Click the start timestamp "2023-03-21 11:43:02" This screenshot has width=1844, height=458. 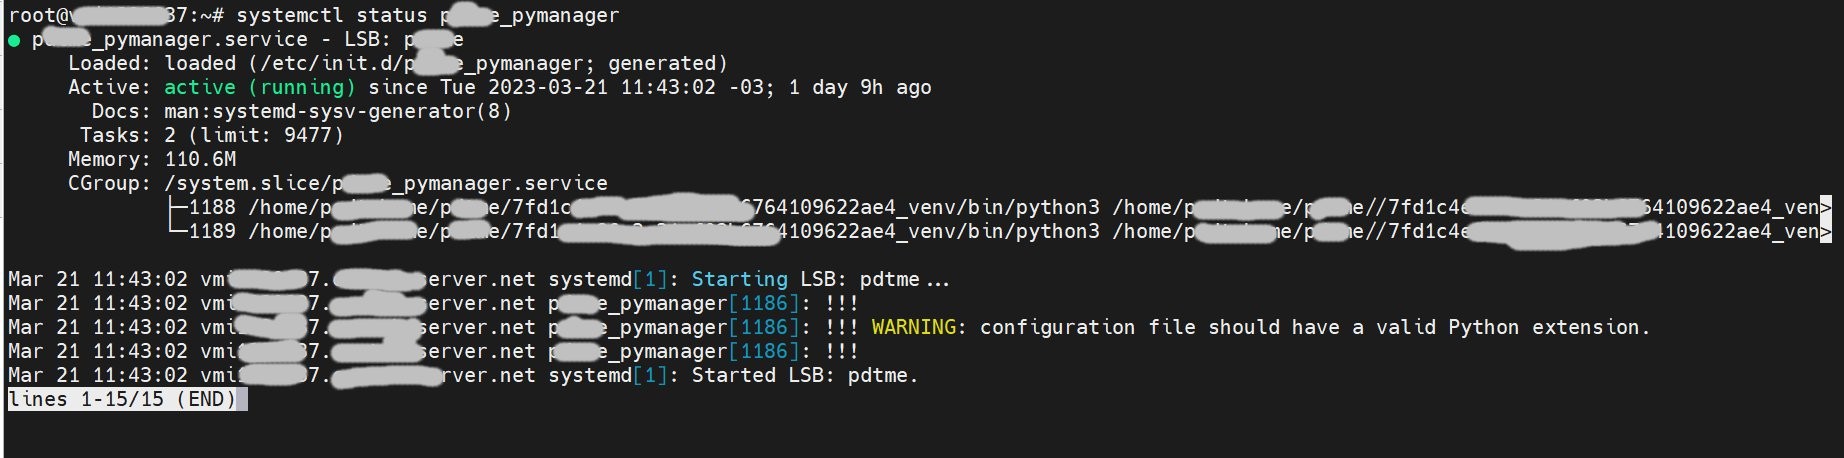(x=601, y=88)
